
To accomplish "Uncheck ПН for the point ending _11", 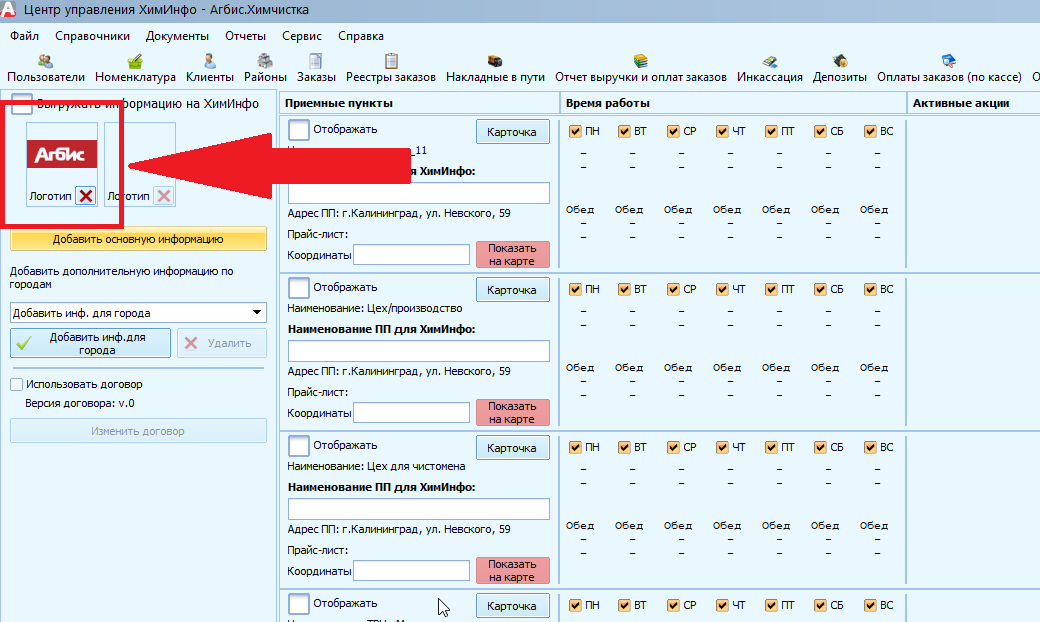I will click(575, 131).
